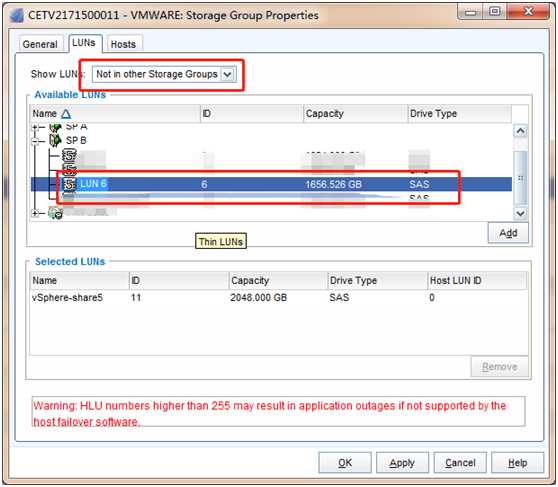Viewport: 558px width, 487px height.
Task: Click the Remove button
Action: coord(500,367)
